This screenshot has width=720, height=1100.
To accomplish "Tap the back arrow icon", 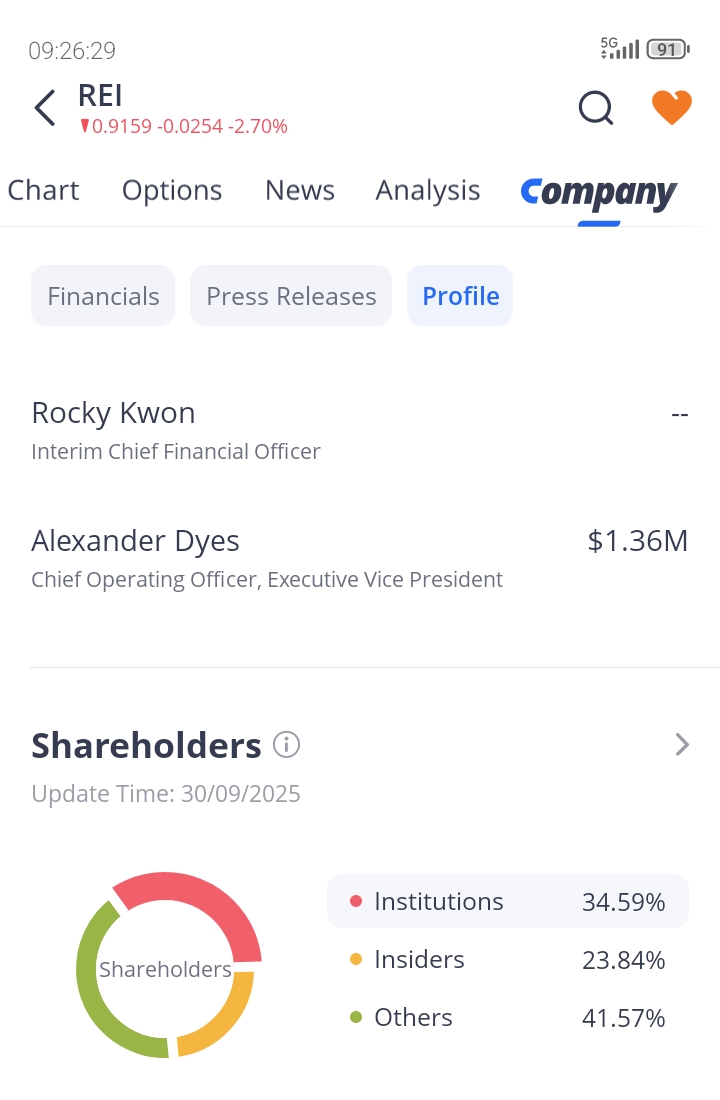I will [x=44, y=108].
